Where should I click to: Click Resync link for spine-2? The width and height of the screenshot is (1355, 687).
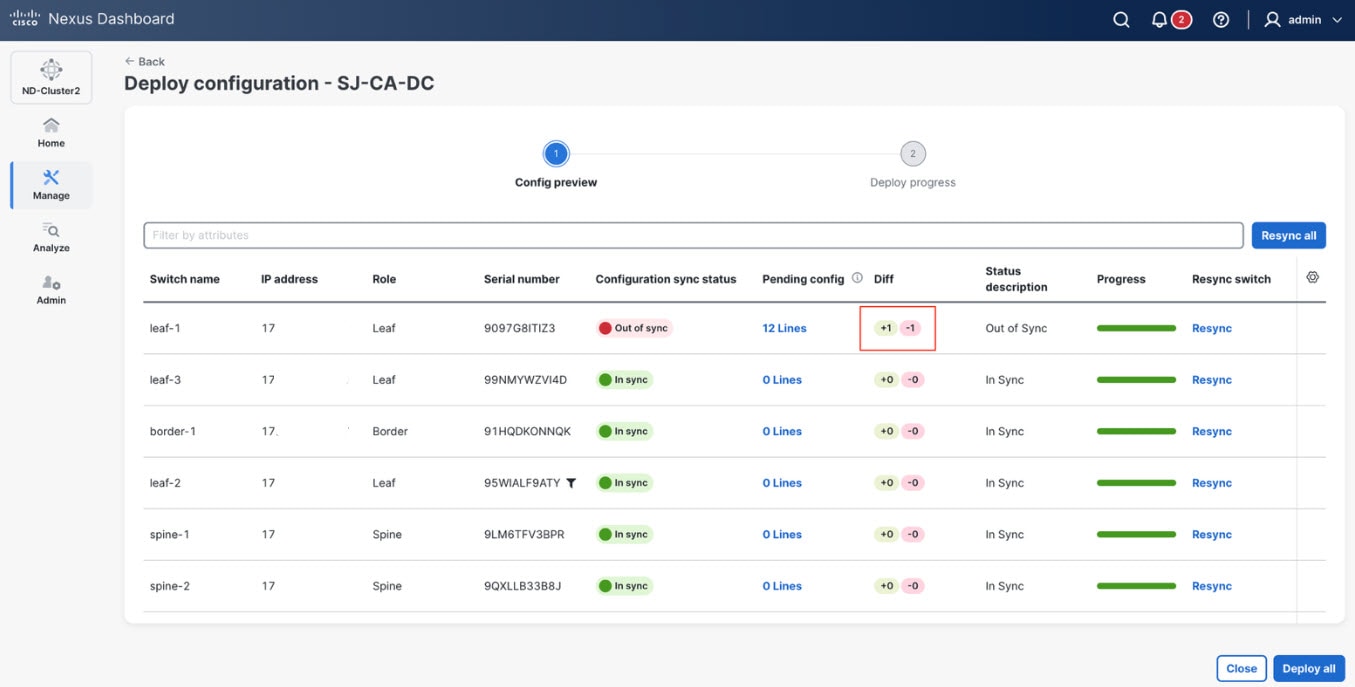(1211, 586)
